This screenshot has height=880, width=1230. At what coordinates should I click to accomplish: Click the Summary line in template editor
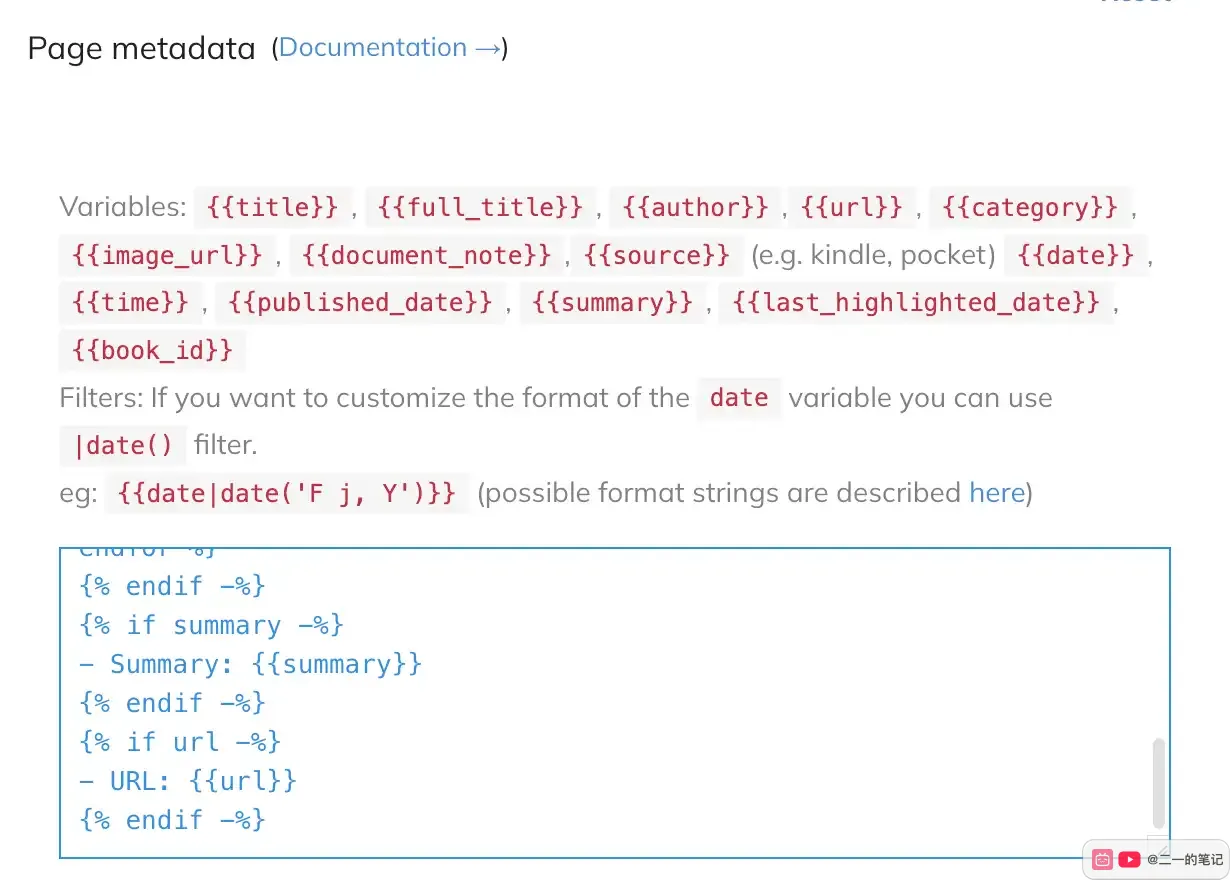click(251, 664)
